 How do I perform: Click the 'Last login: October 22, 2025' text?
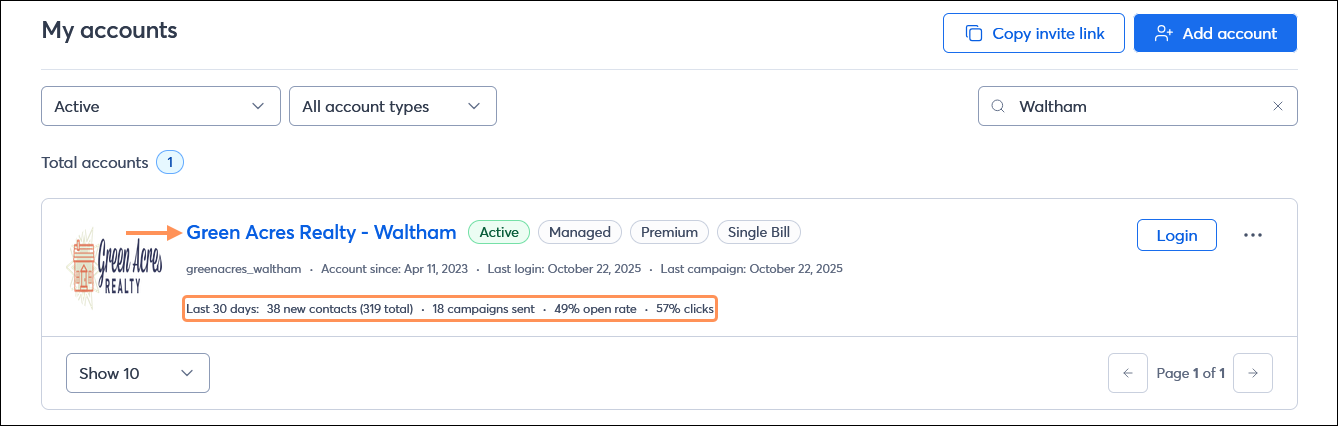[x=563, y=268]
